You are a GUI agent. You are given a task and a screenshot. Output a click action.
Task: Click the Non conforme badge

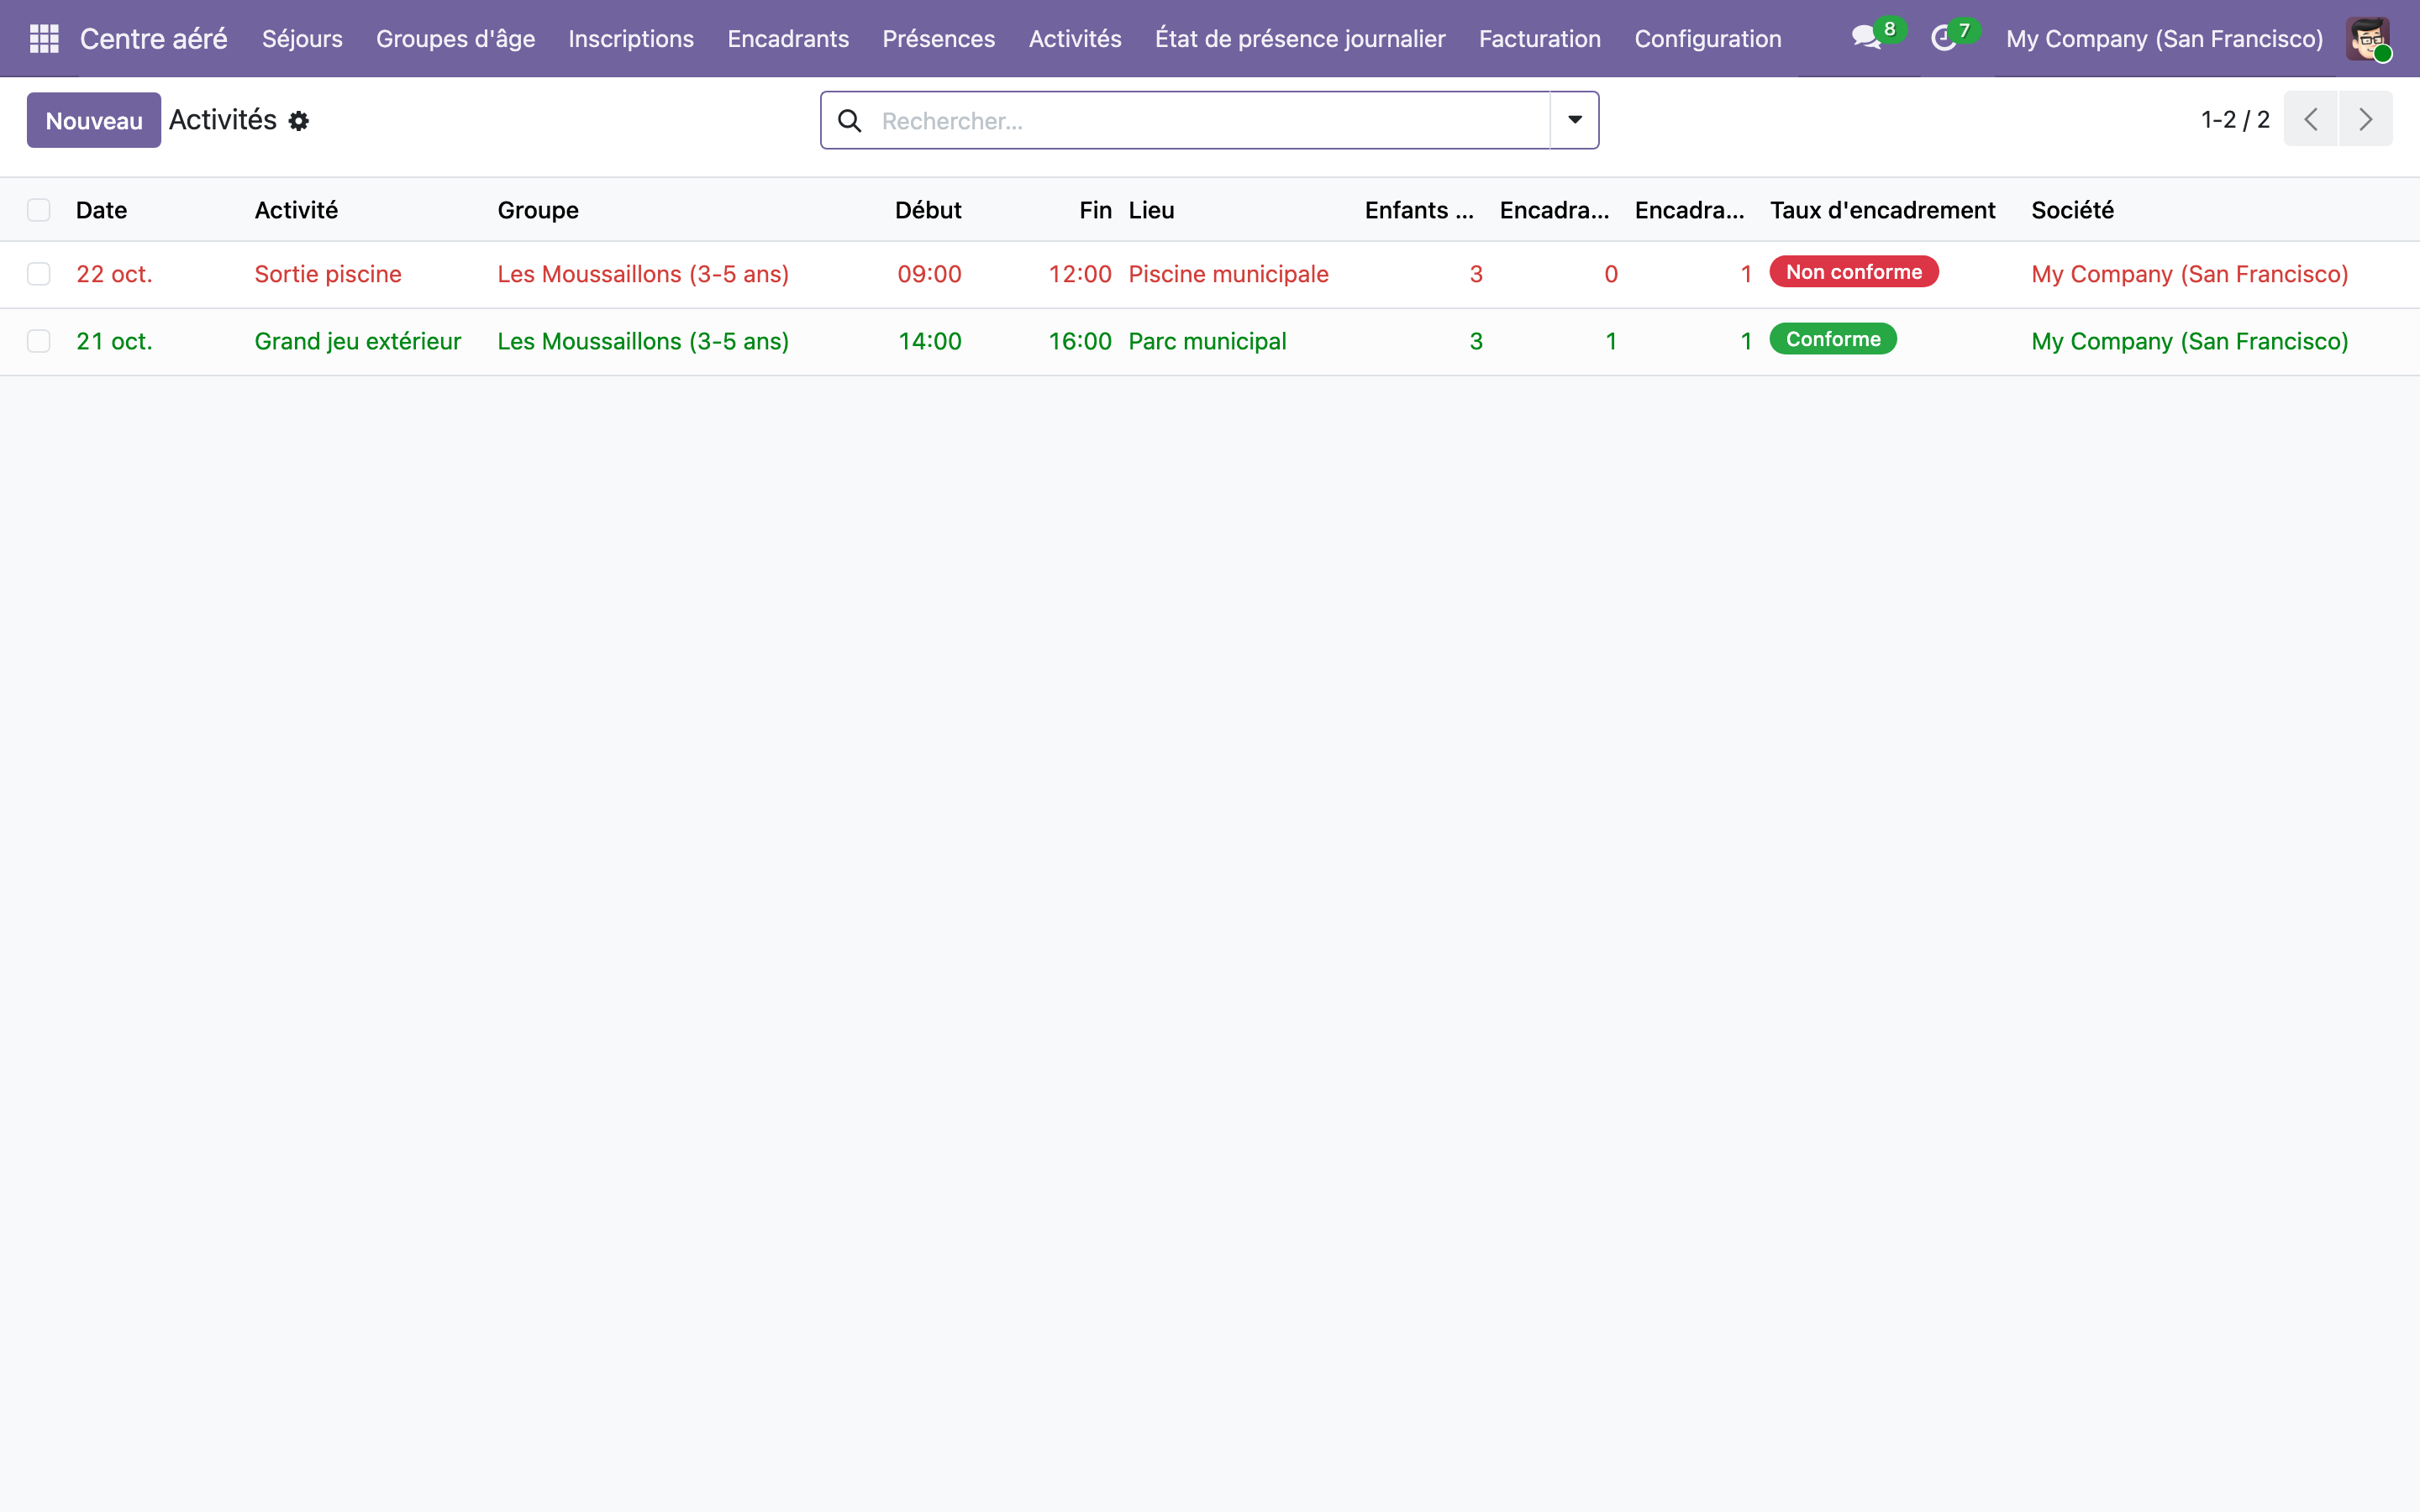[x=1853, y=272]
